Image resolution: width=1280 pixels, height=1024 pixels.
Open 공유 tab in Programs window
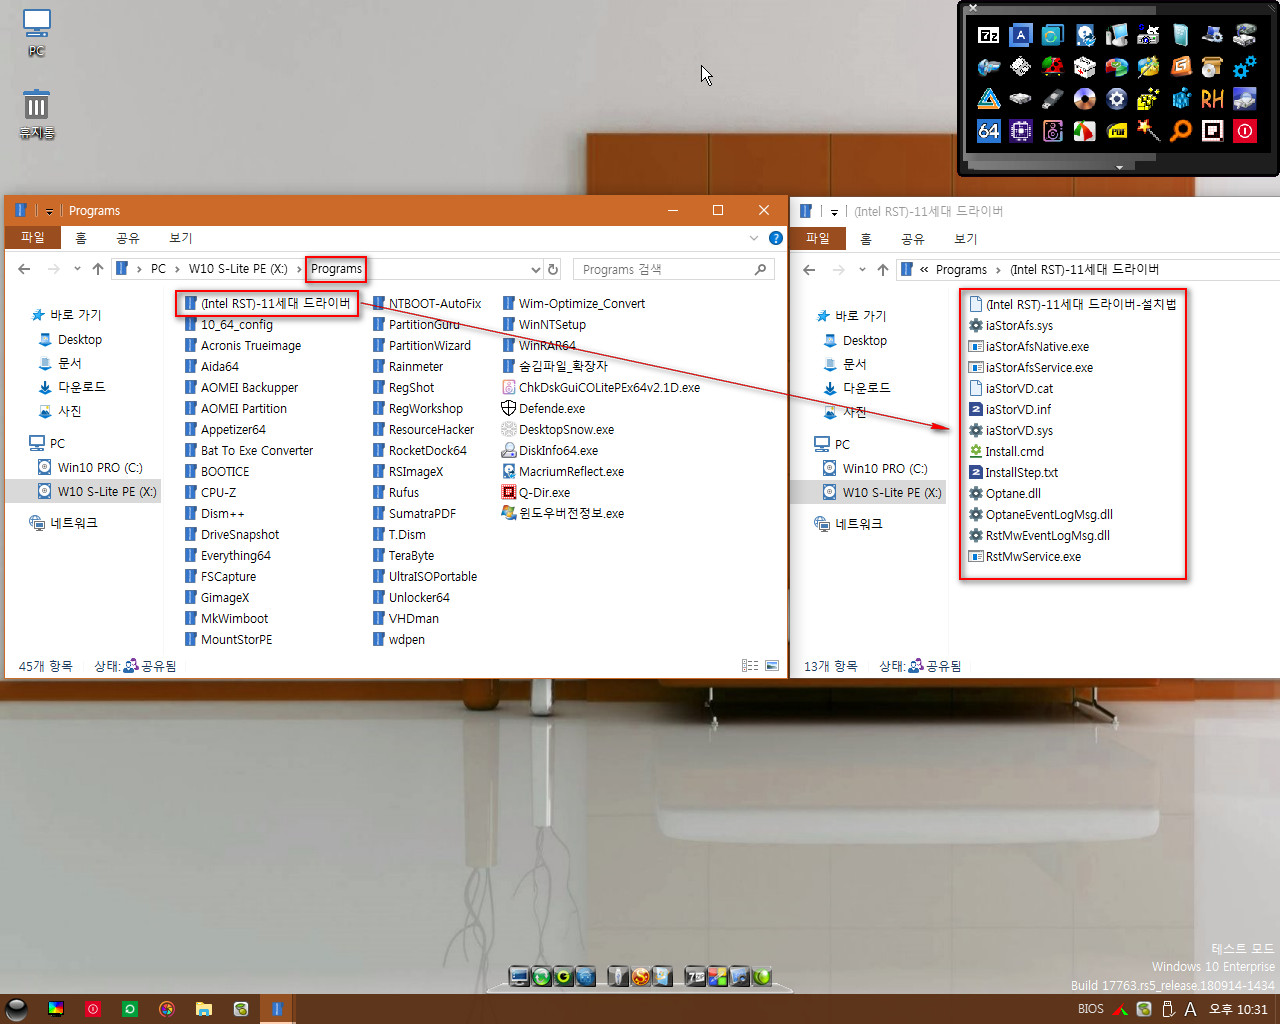(128, 238)
